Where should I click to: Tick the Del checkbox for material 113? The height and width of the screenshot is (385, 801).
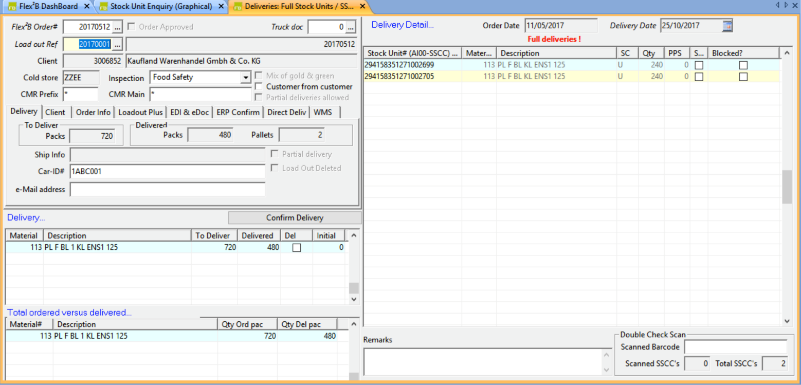click(x=296, y=247)
